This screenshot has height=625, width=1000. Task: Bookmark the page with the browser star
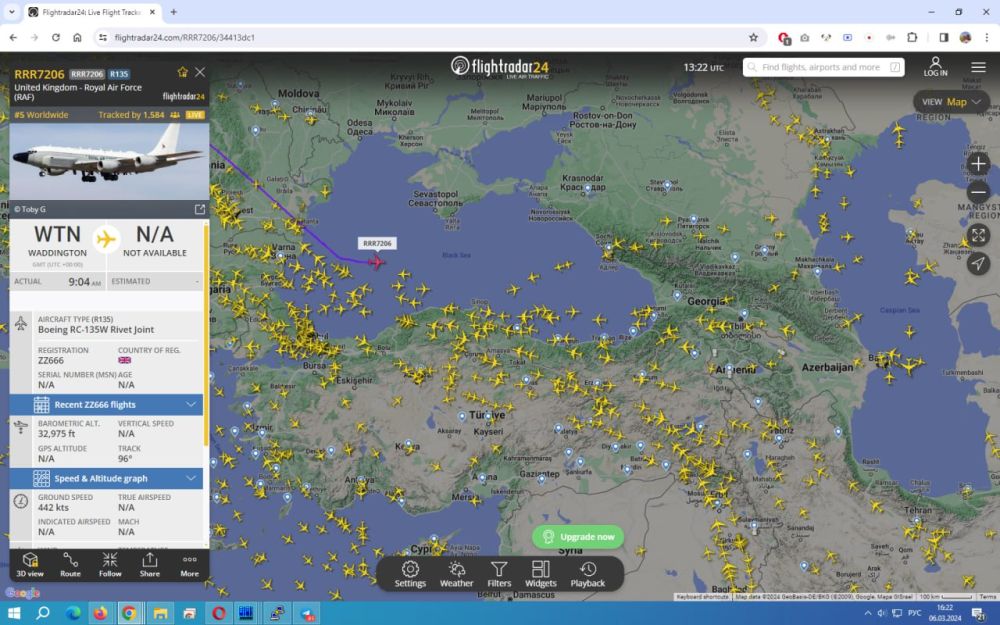(753, 37)
